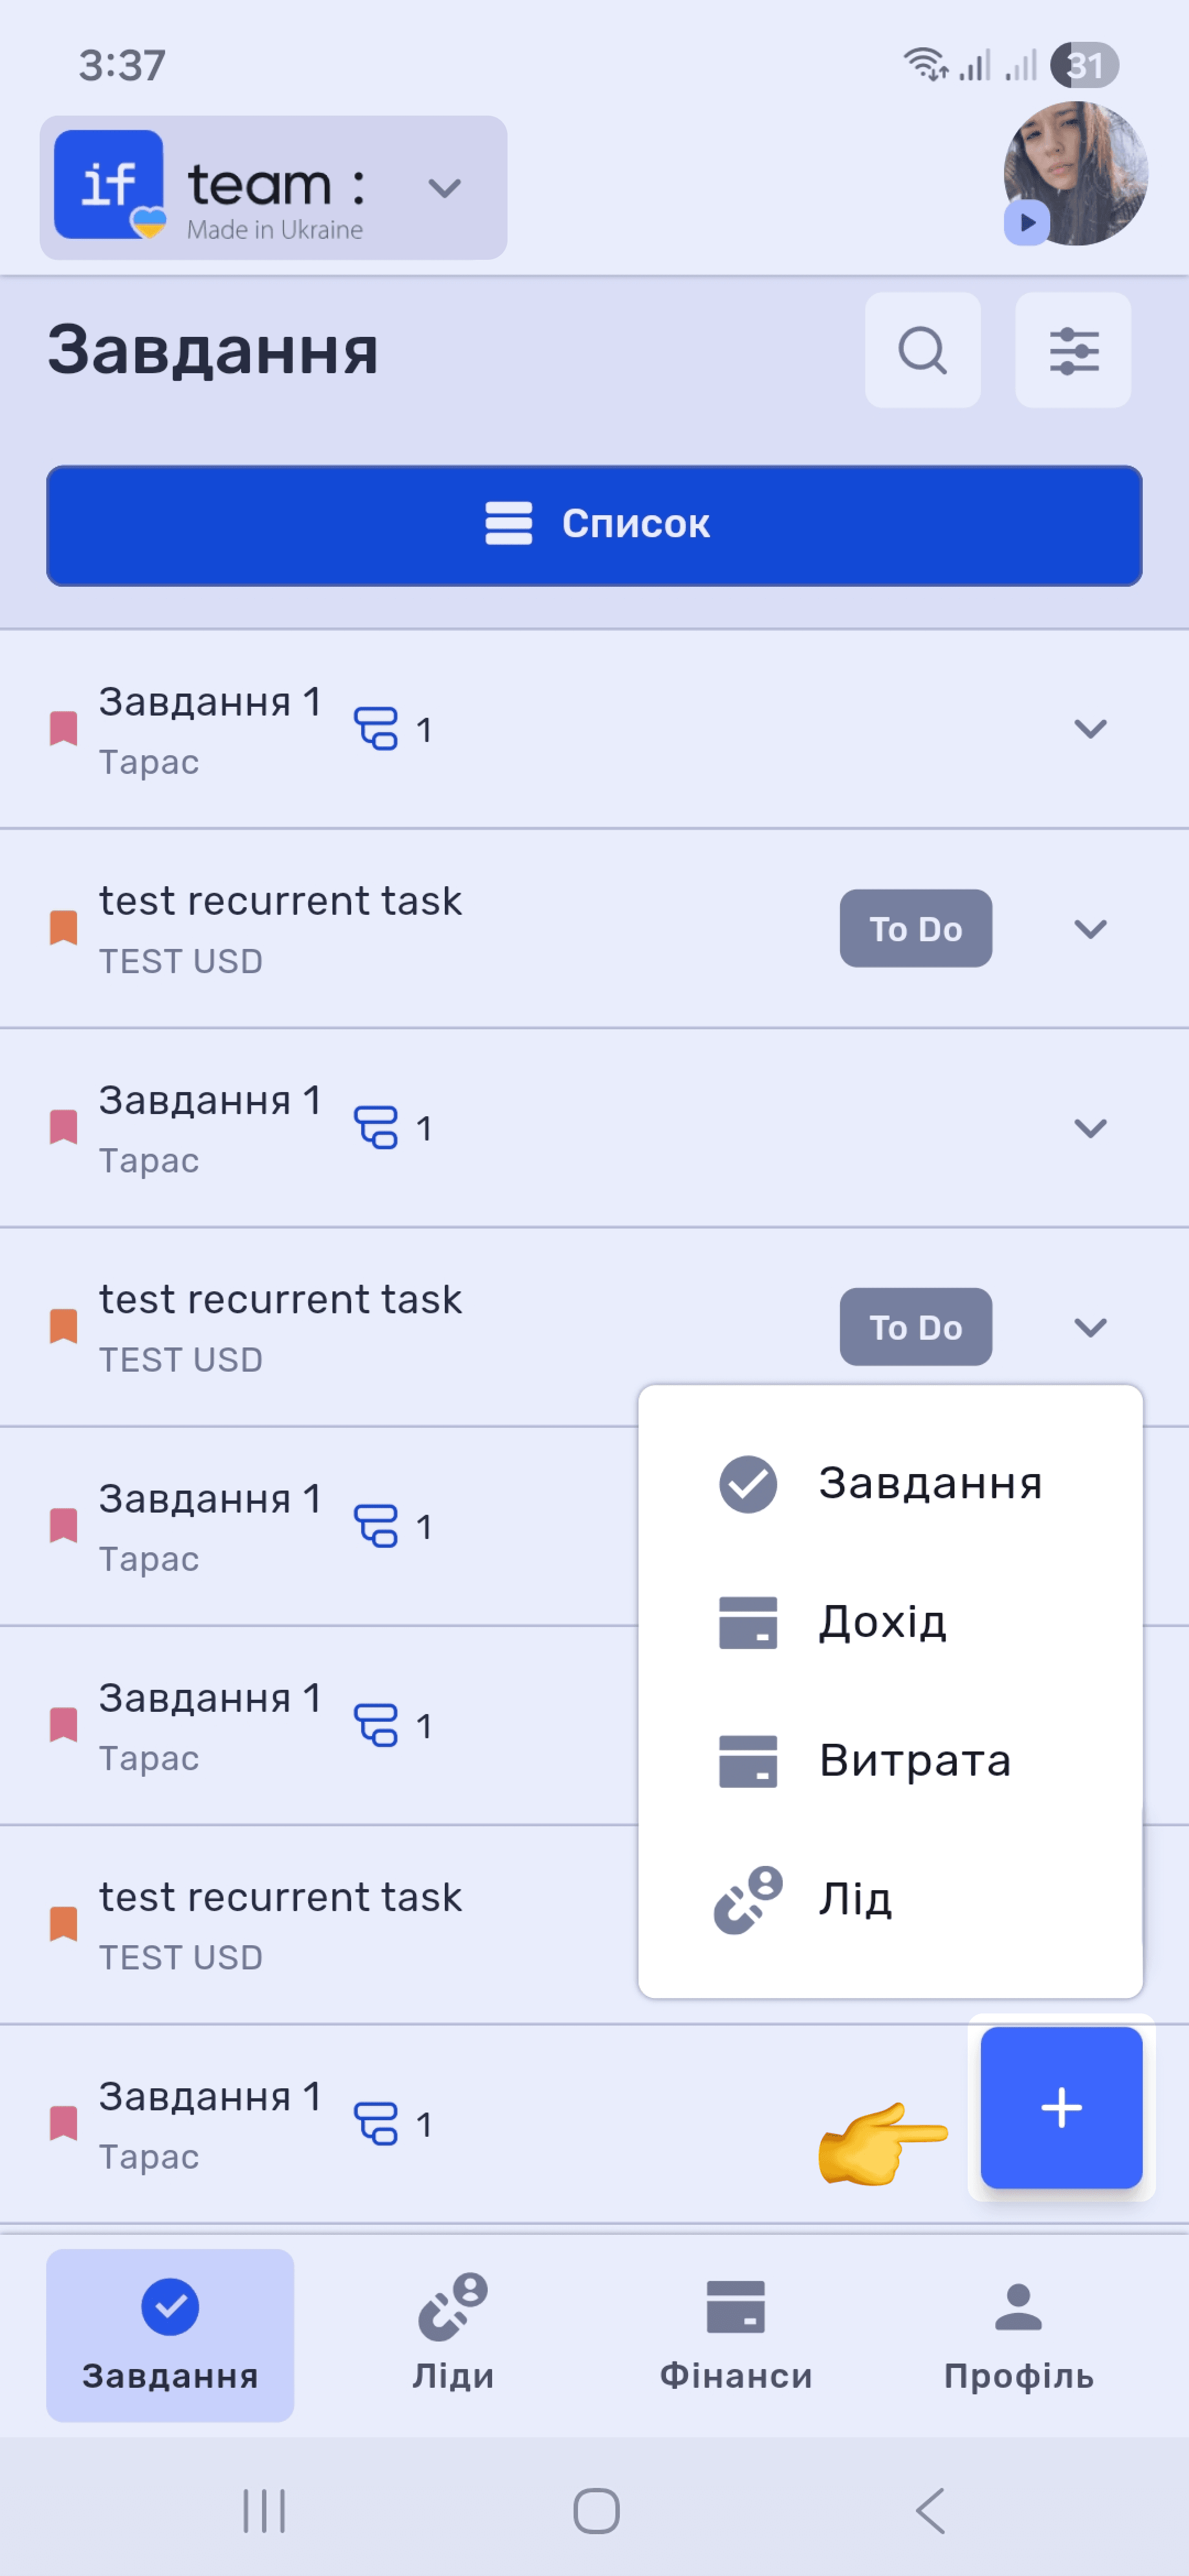Open the filter sliders icon

click(x=1073, y=350)
